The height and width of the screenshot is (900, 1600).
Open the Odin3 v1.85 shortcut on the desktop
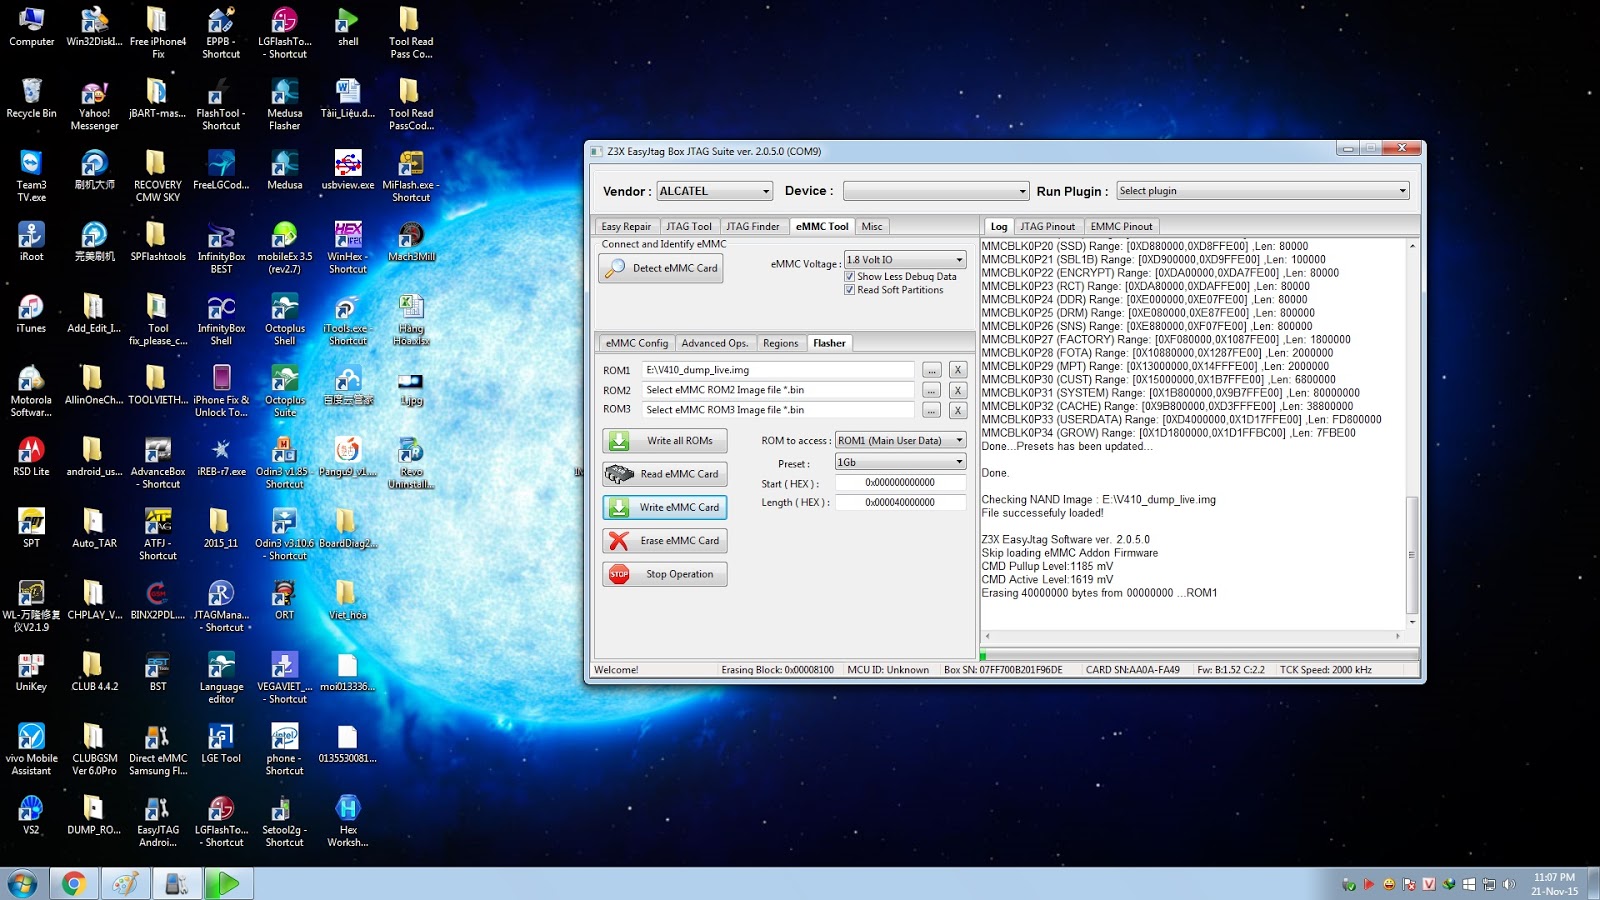tap(285, 462)
